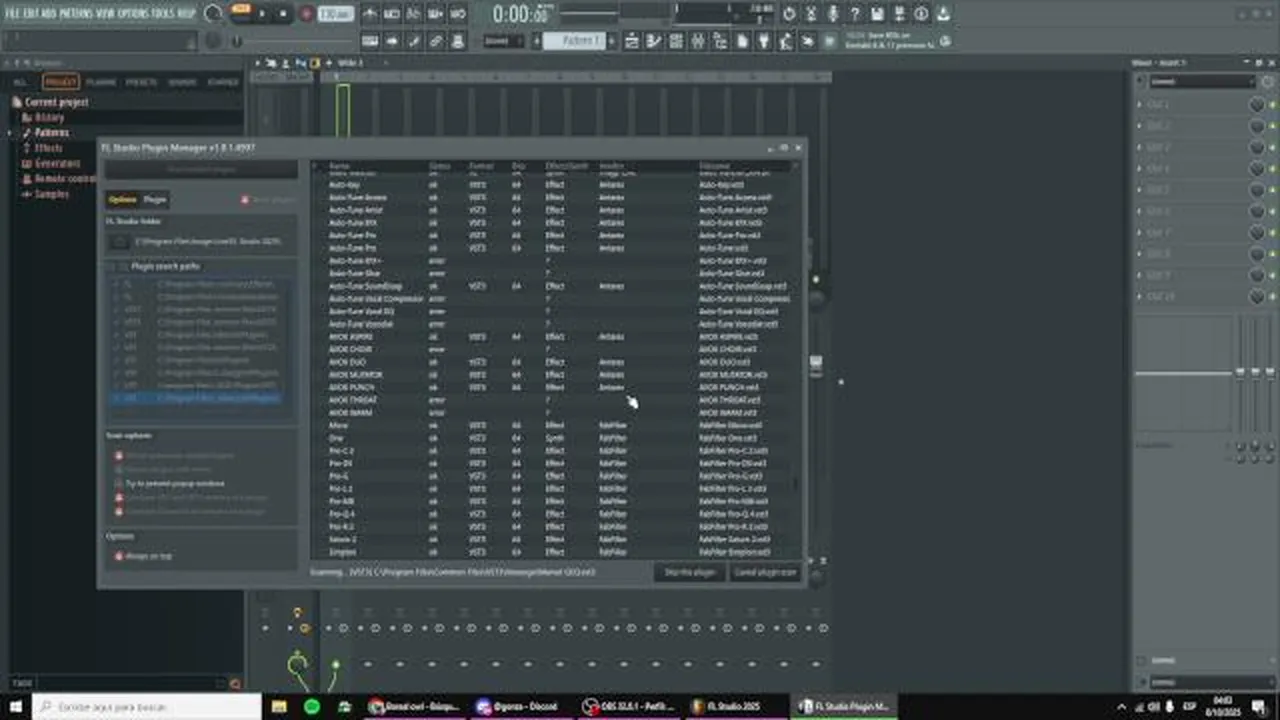Toggle the green enable light of Slot 3
This screenshot has width=1280, height=720.
pyautogui.click(x=1272, y=148)
